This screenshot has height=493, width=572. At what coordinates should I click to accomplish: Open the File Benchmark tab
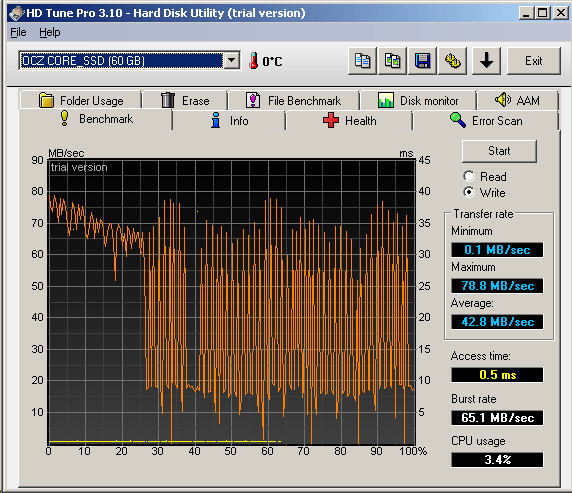point(294,100)
